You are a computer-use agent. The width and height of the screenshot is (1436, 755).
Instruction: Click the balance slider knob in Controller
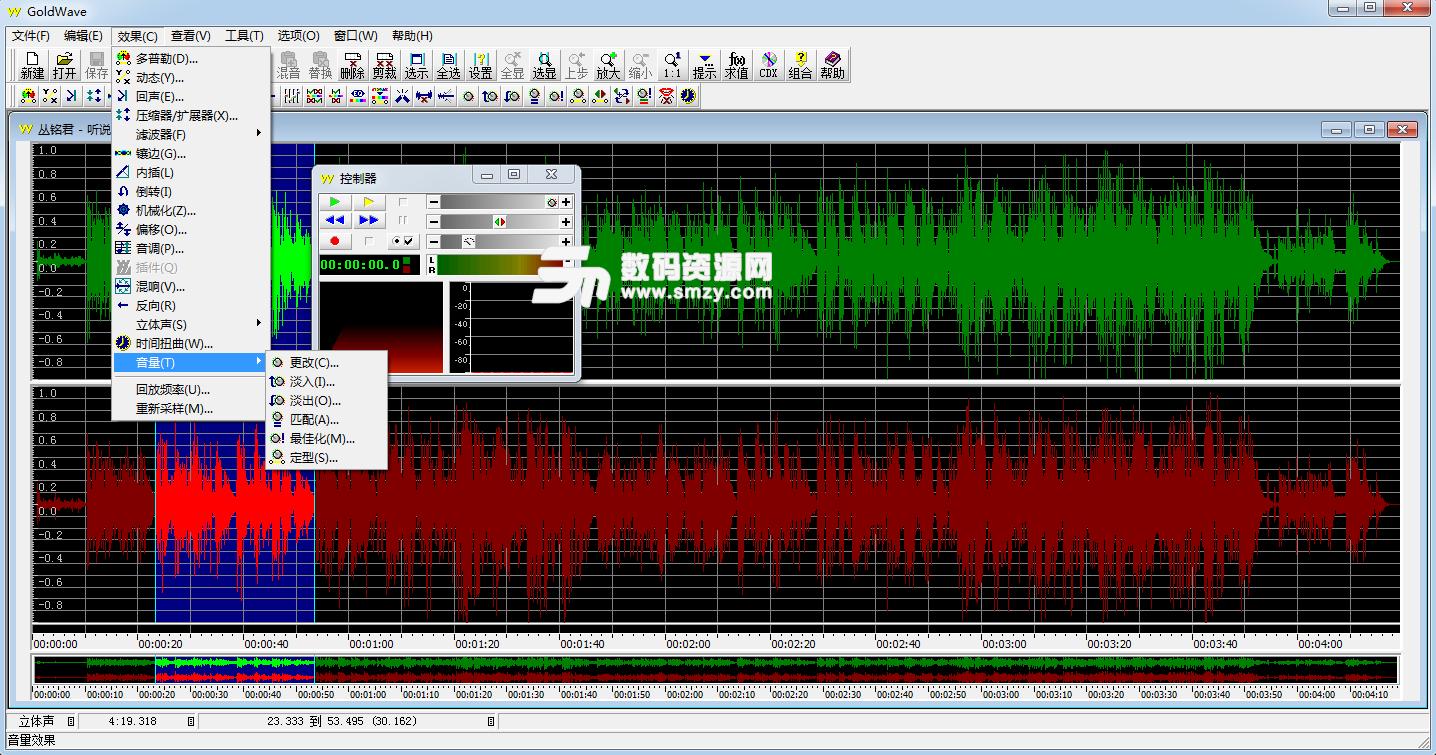click(500, 221)
